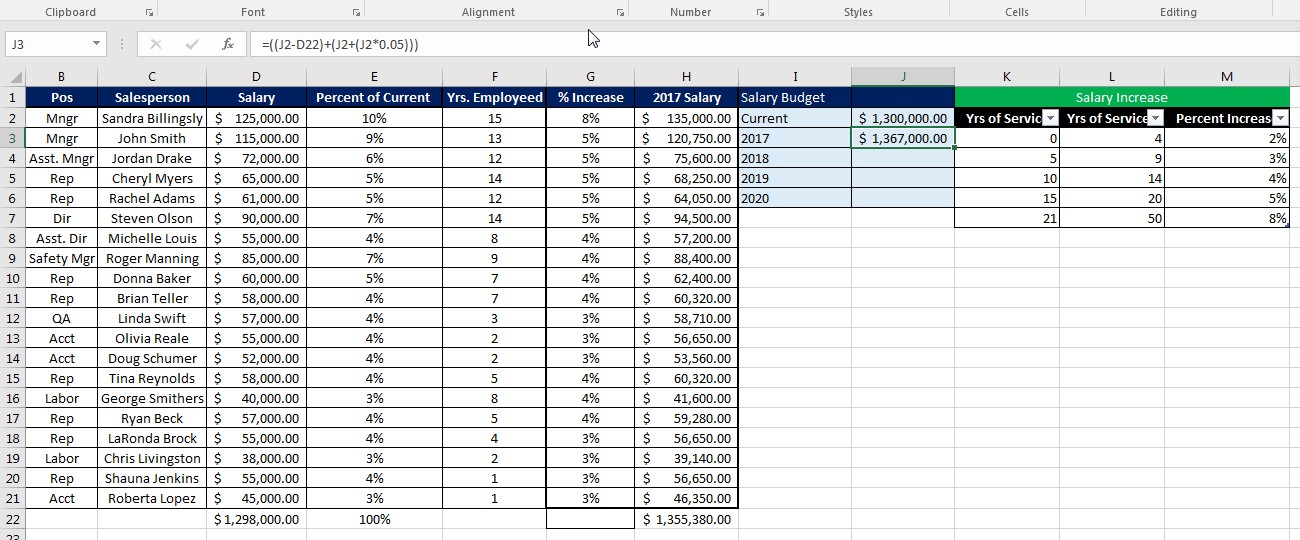This screenshot has height=540, width=1300.
Task: Click the 2020 label cell
Action: point(795,198)
